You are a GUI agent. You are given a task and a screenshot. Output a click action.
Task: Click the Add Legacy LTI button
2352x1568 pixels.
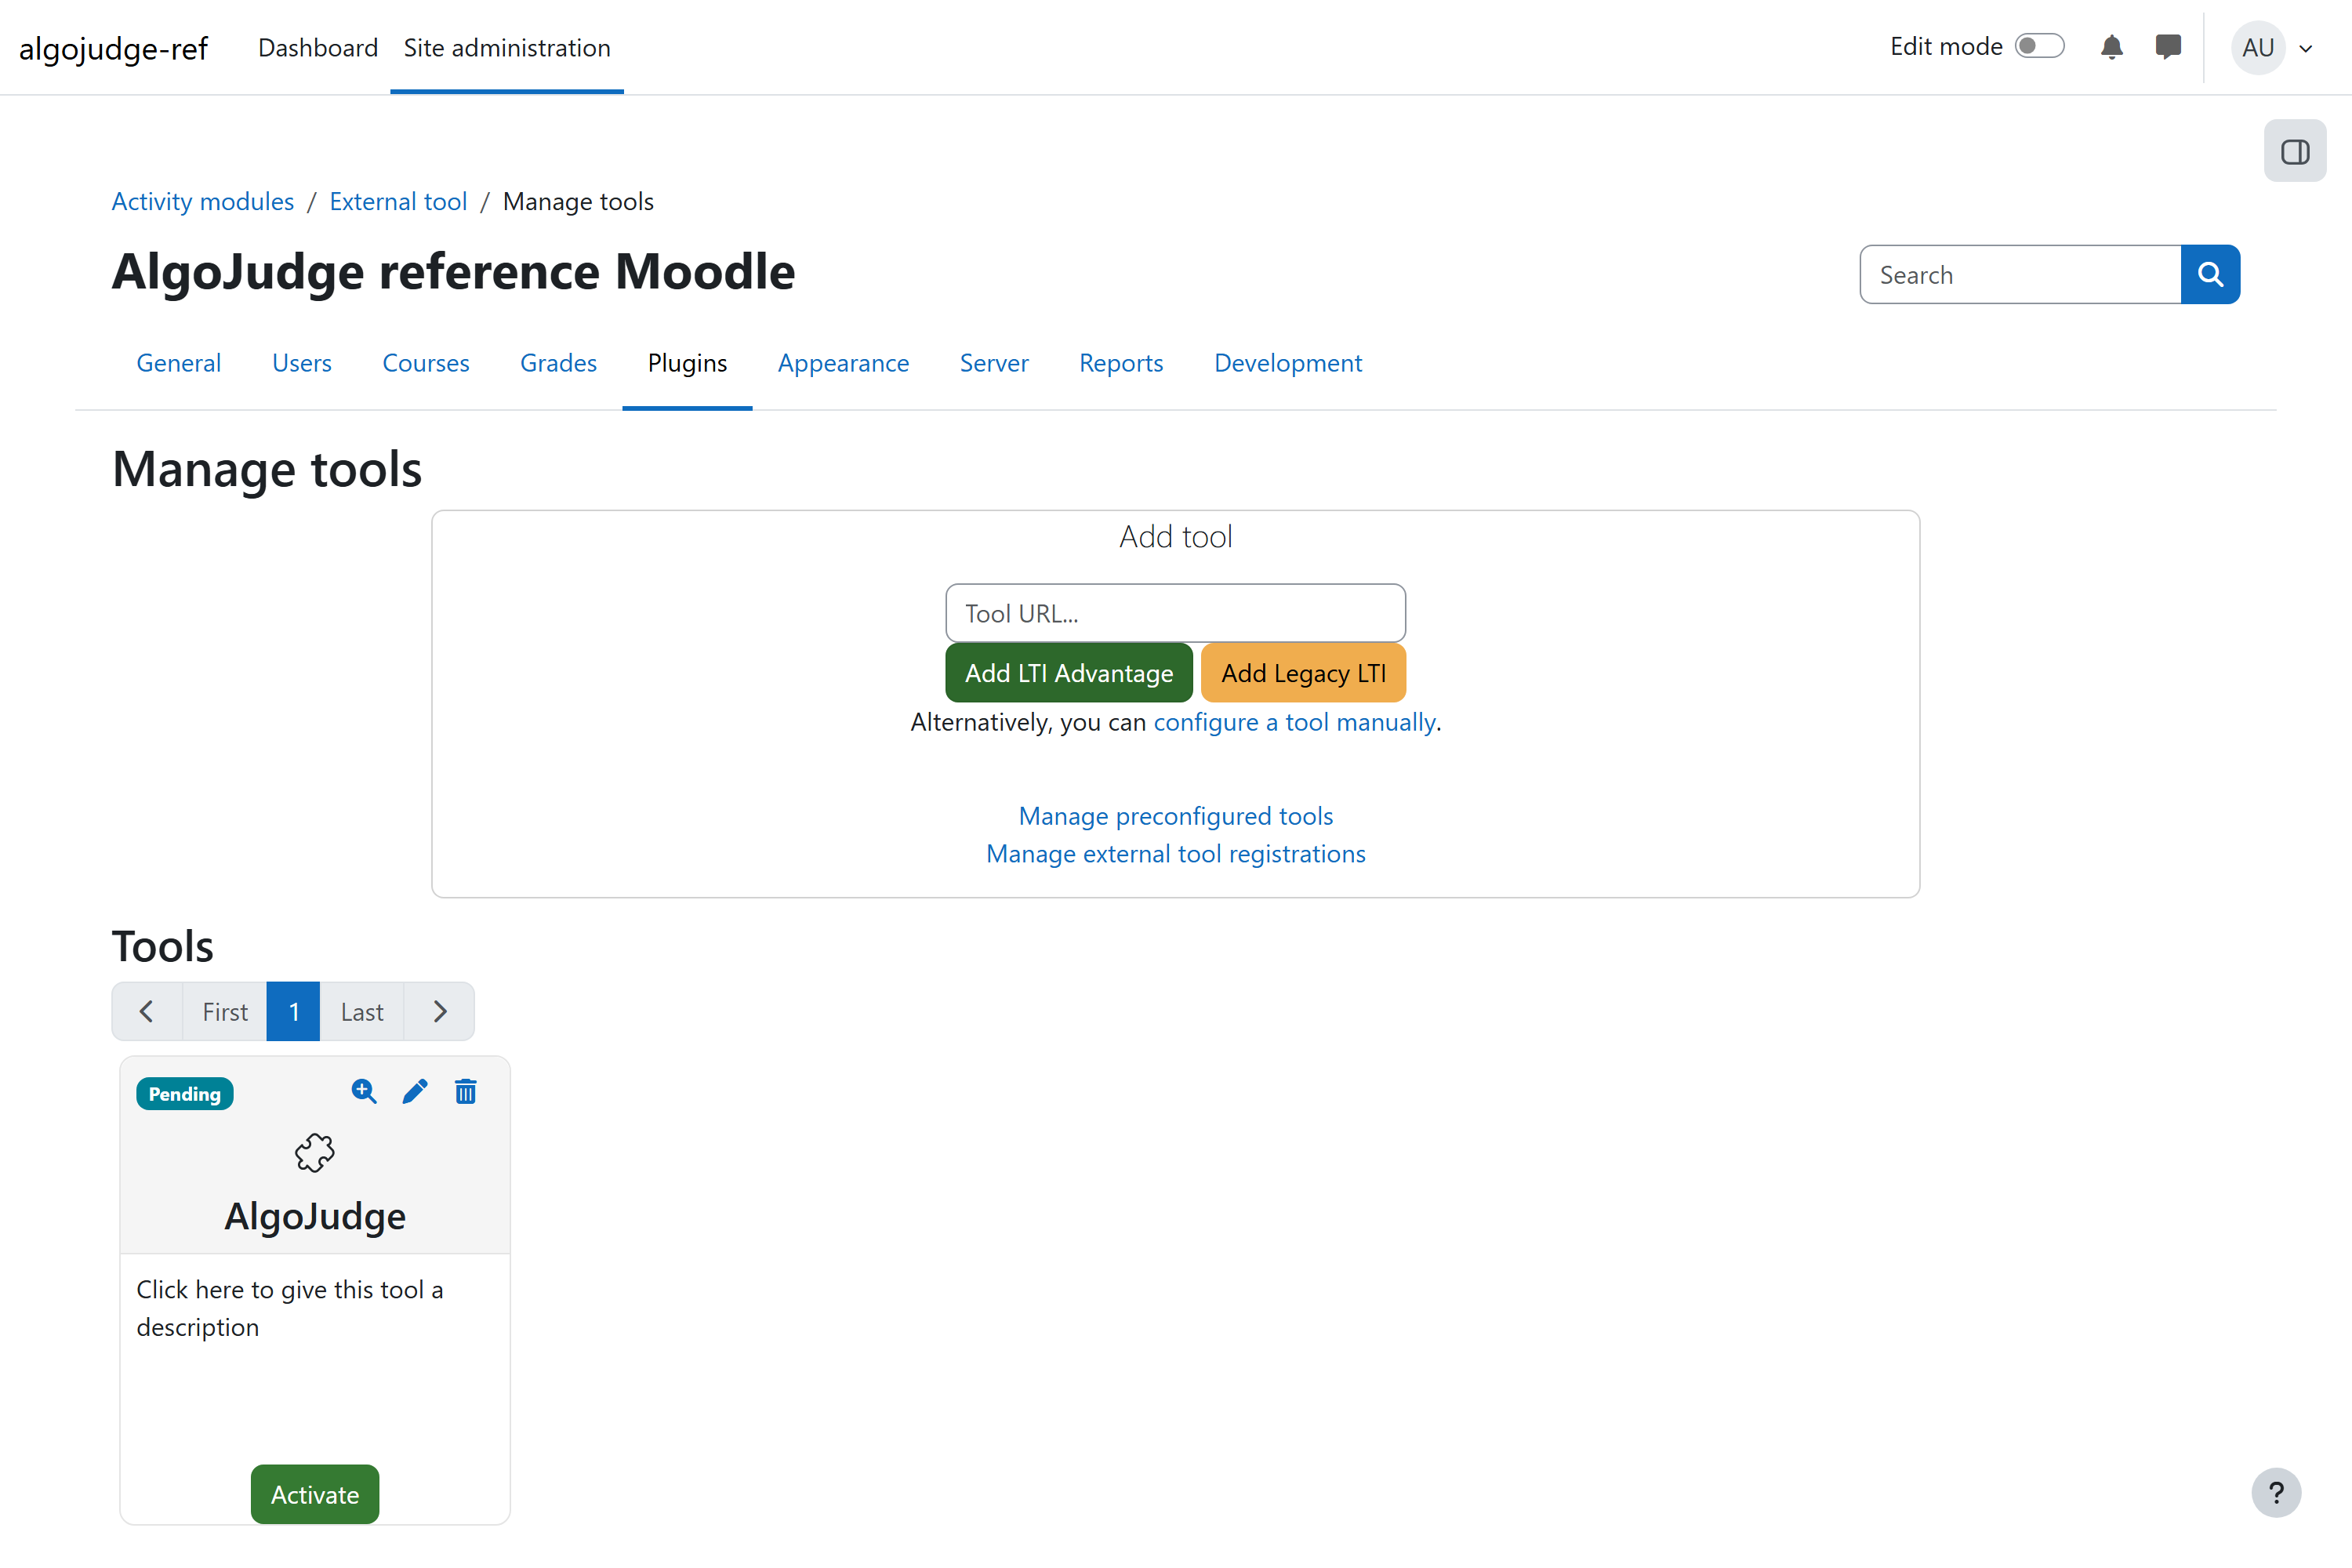(x=1303, y=673)
